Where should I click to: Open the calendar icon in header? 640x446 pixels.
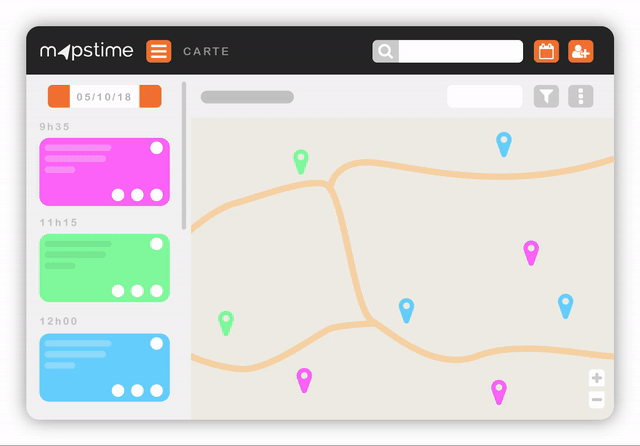pos(545,51)
